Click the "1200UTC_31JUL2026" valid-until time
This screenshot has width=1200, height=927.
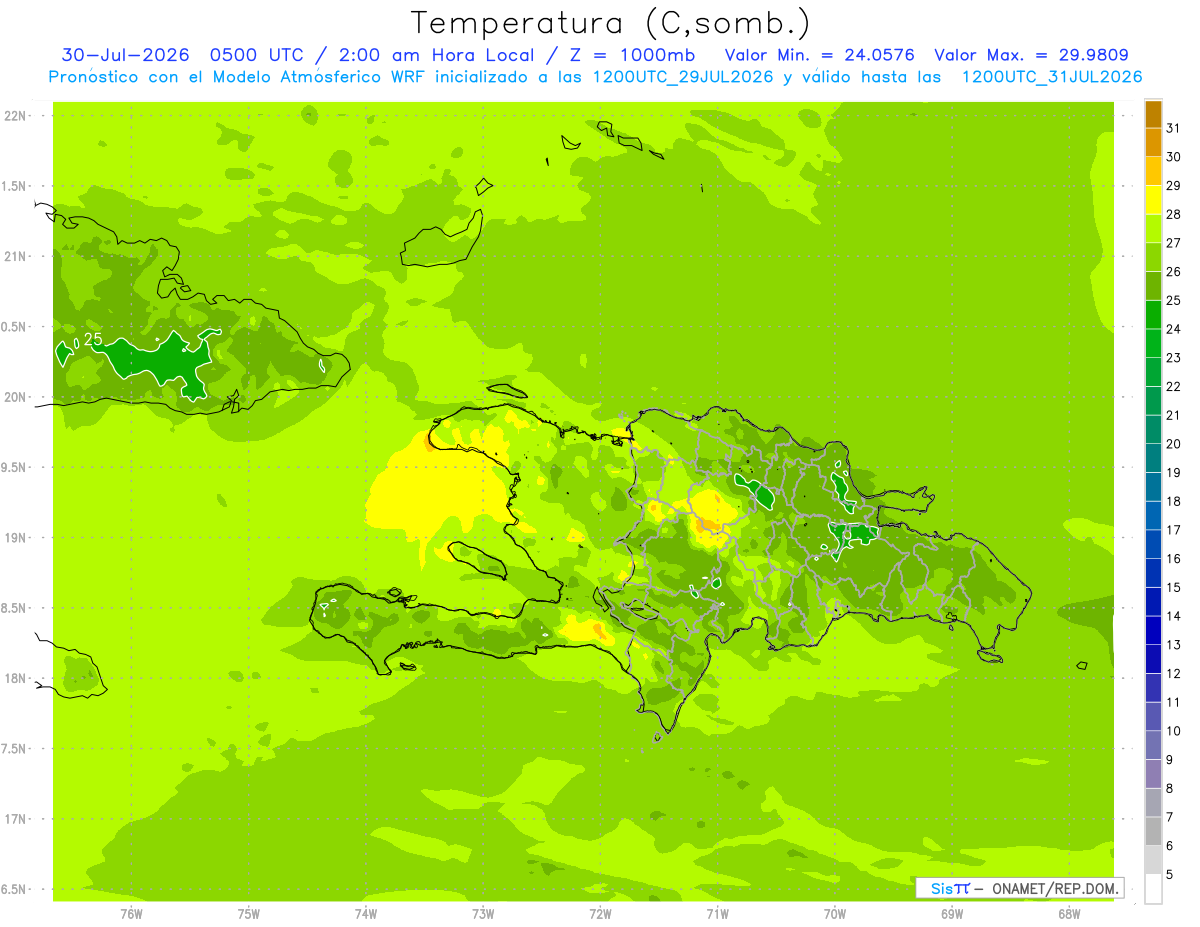(x=1052, y=77)
